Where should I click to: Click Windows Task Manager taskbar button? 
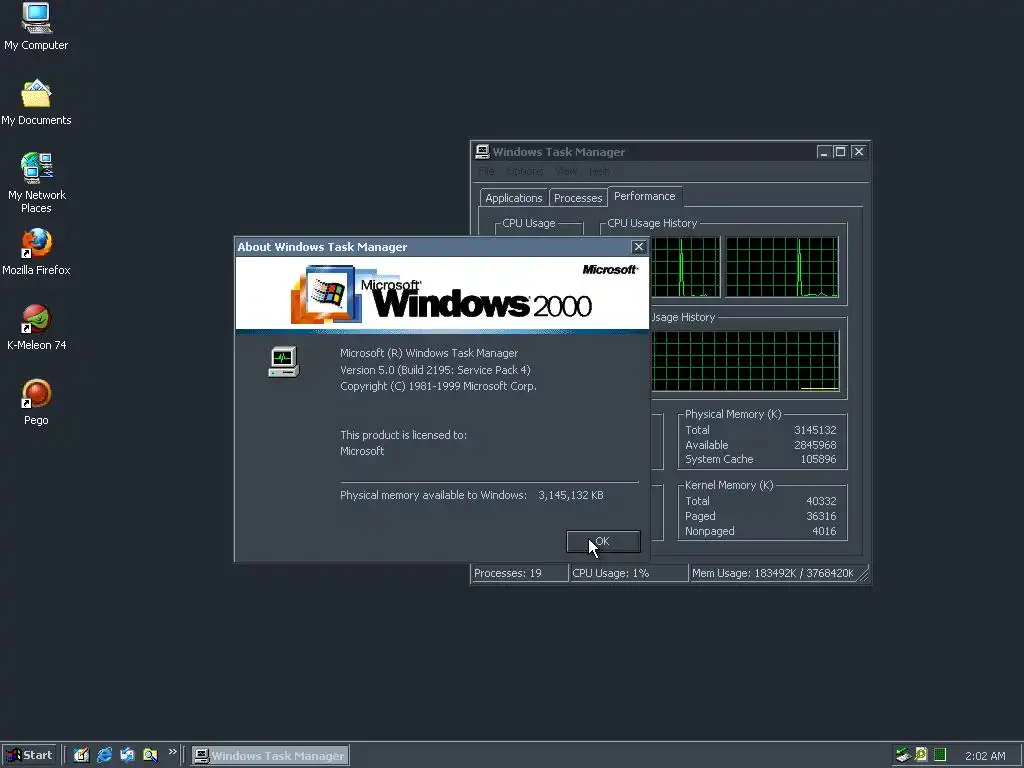pos(270,756)
